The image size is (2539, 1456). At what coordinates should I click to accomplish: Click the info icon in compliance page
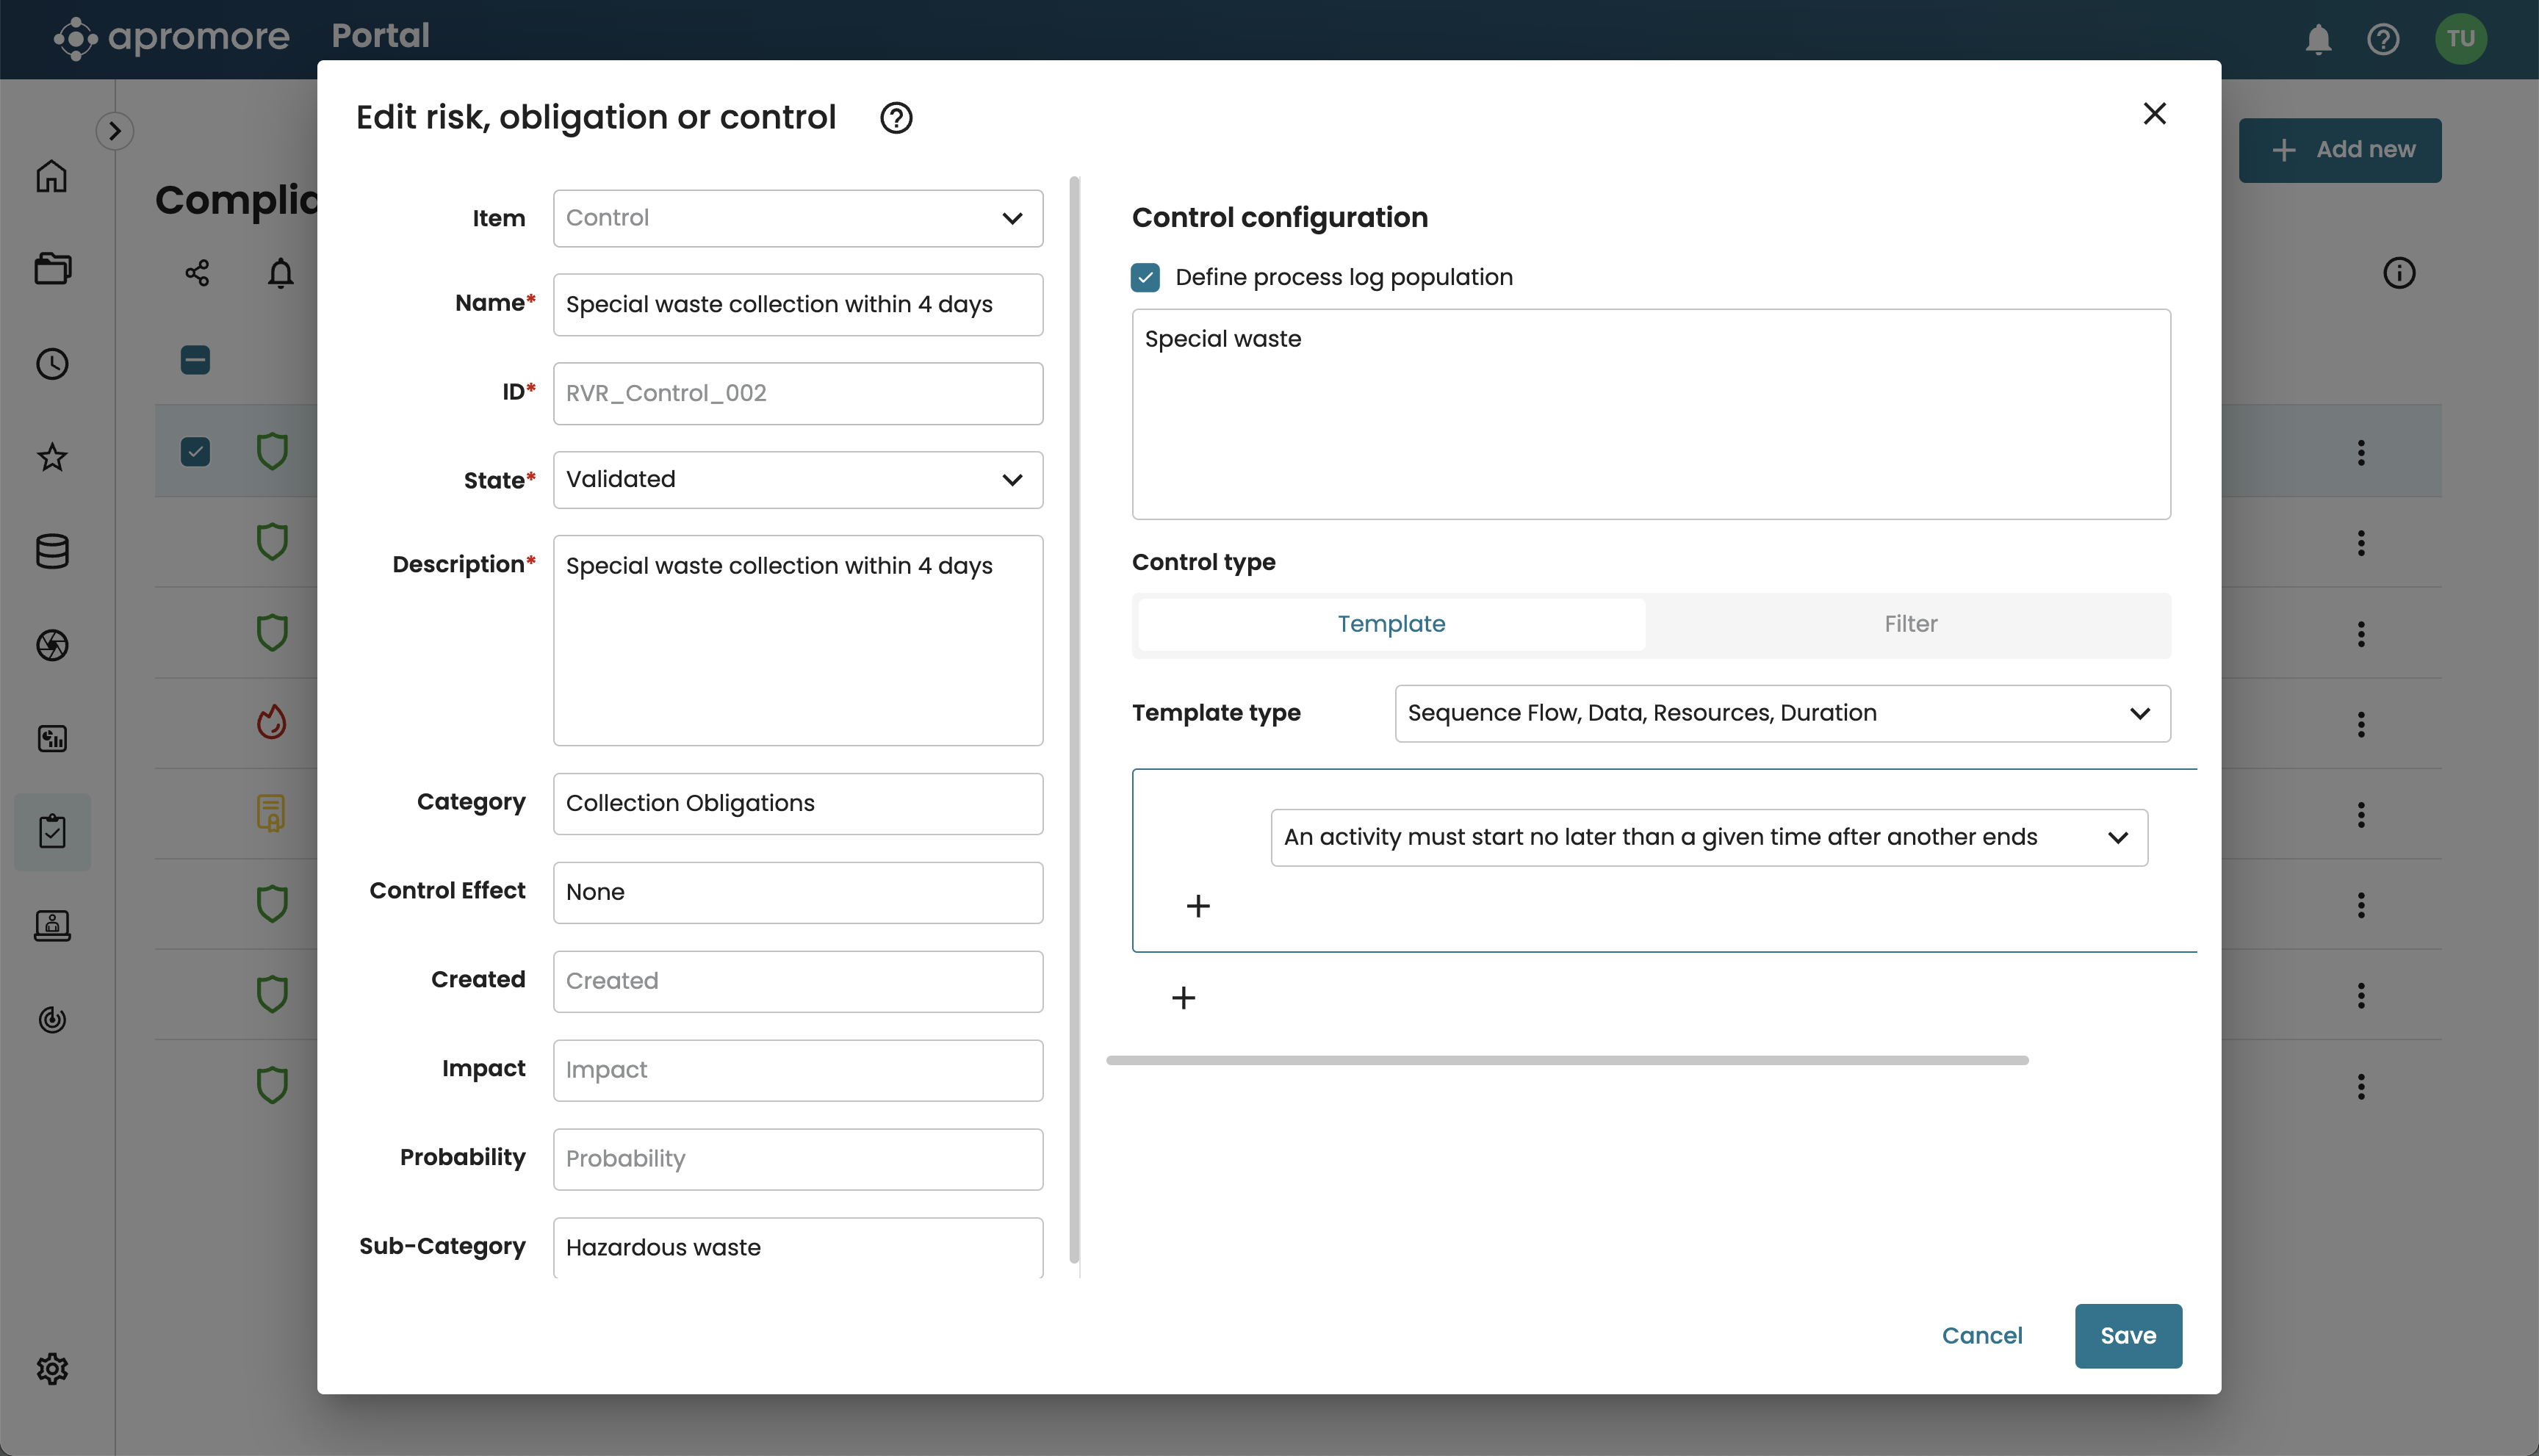[2398, 273]
